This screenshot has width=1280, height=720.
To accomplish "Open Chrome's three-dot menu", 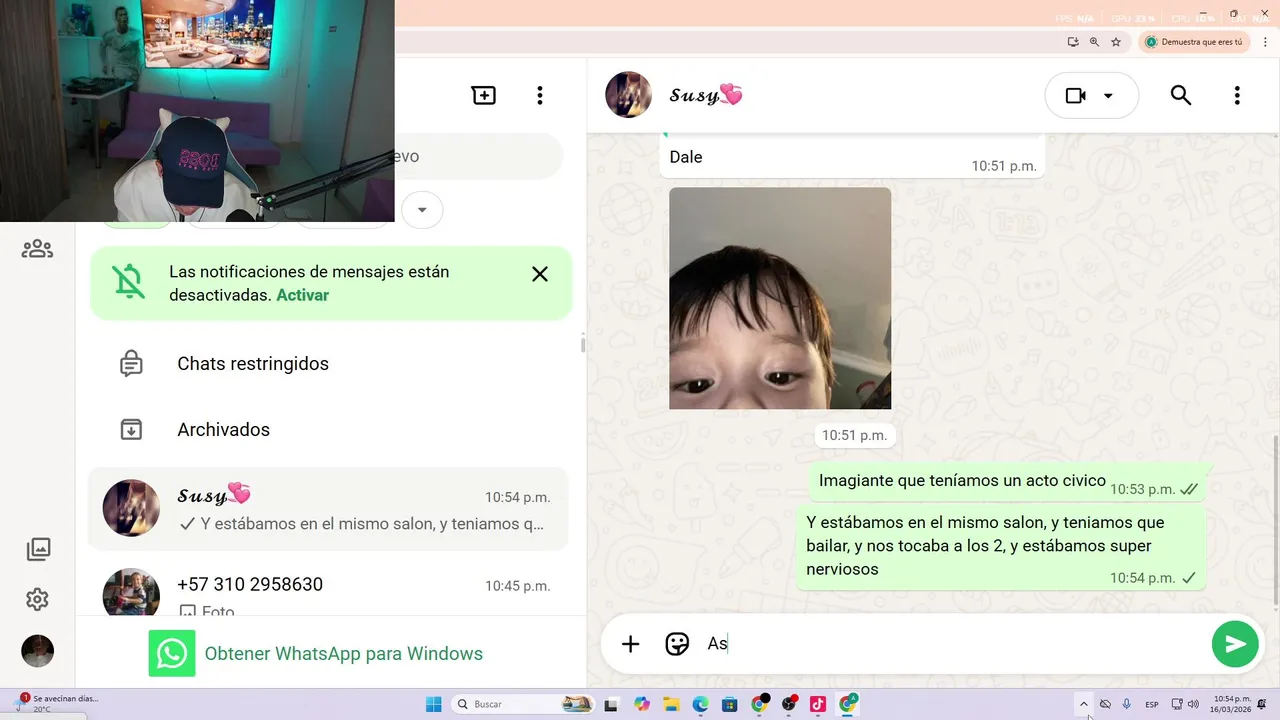I will 1265,42.
